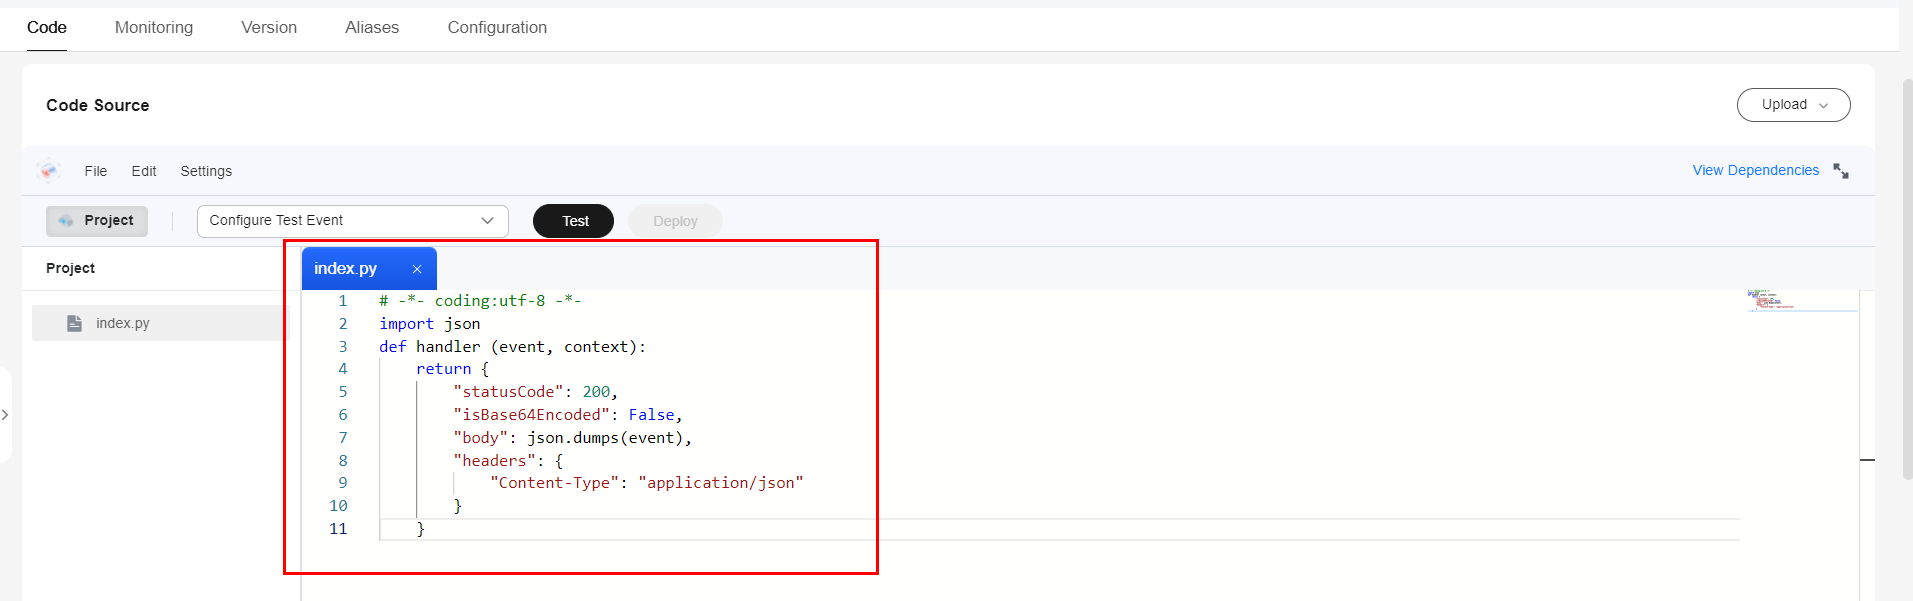Viewport: 1913px width, 601px height.
Task: Toggle the Project panel button
Action: (x=97, y=221)
